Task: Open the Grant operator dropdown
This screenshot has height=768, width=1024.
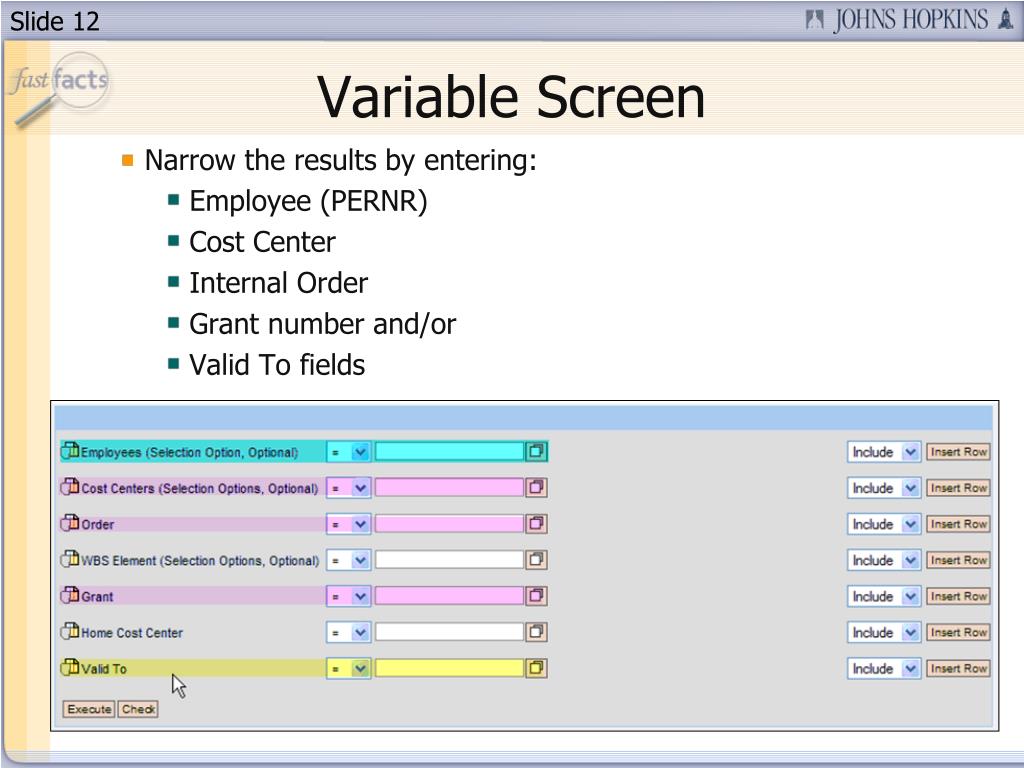Action: click(x=349, y=596)
